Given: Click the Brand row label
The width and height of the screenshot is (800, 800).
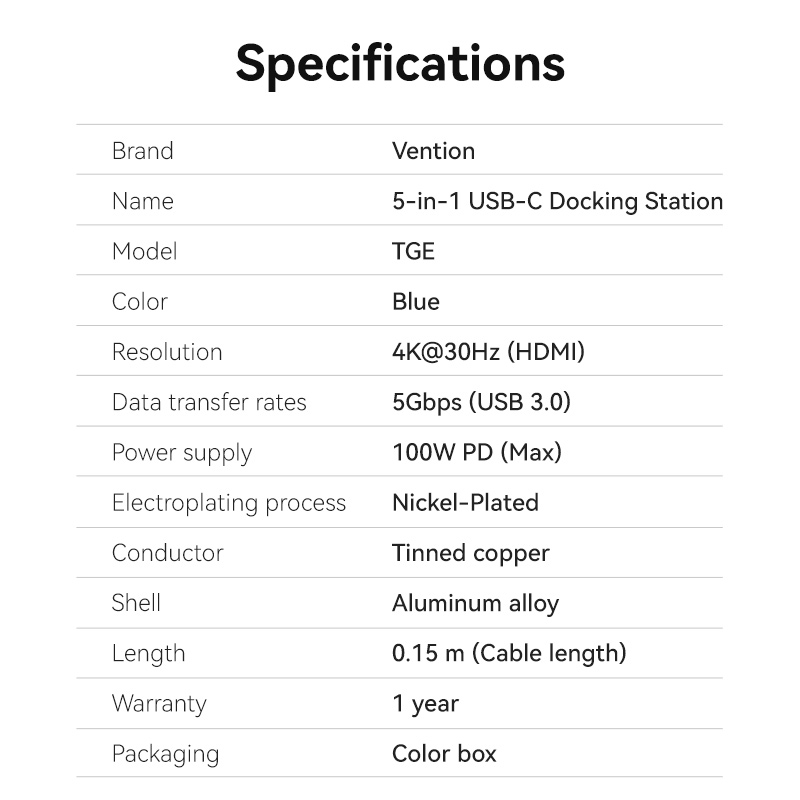Looking at the screenshot, I should (142, 151).
